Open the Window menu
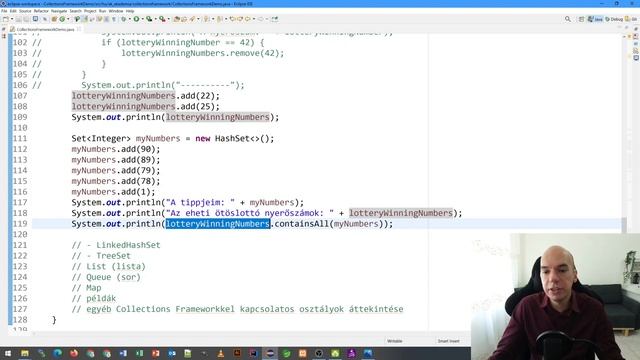640x360 pixels. [116, 11]
